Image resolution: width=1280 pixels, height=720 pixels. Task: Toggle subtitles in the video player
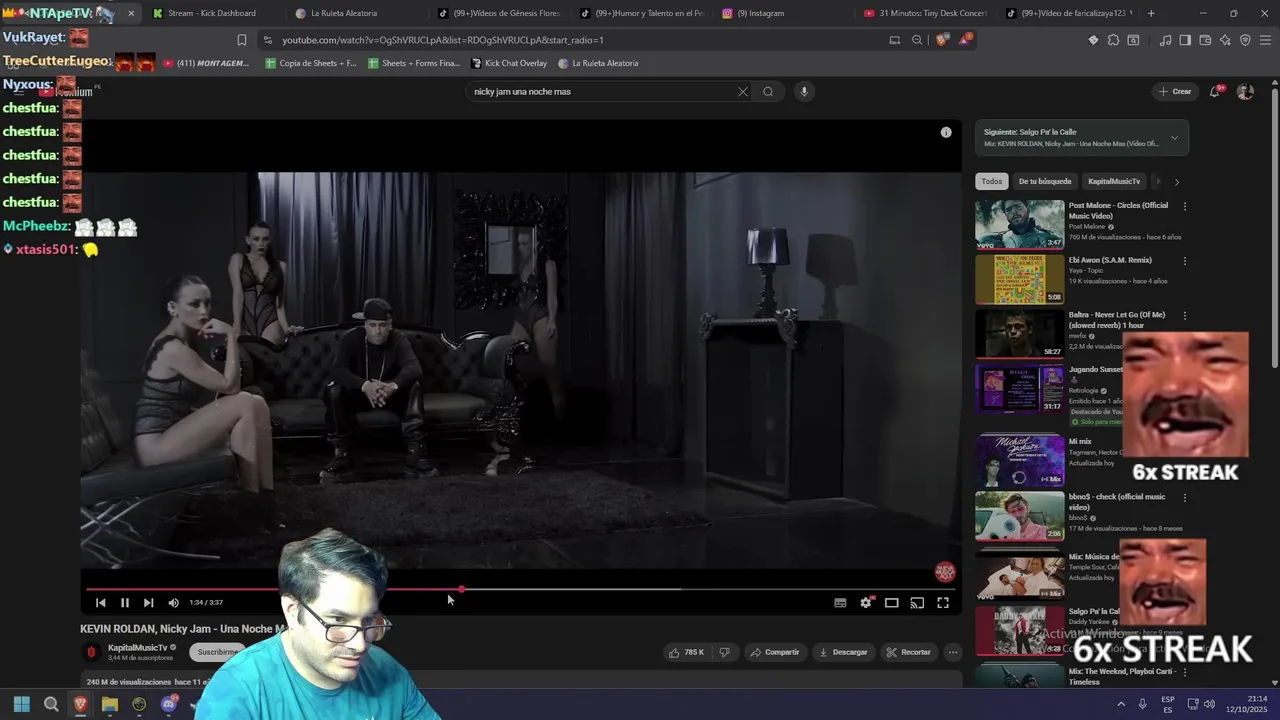pos(840,603)
